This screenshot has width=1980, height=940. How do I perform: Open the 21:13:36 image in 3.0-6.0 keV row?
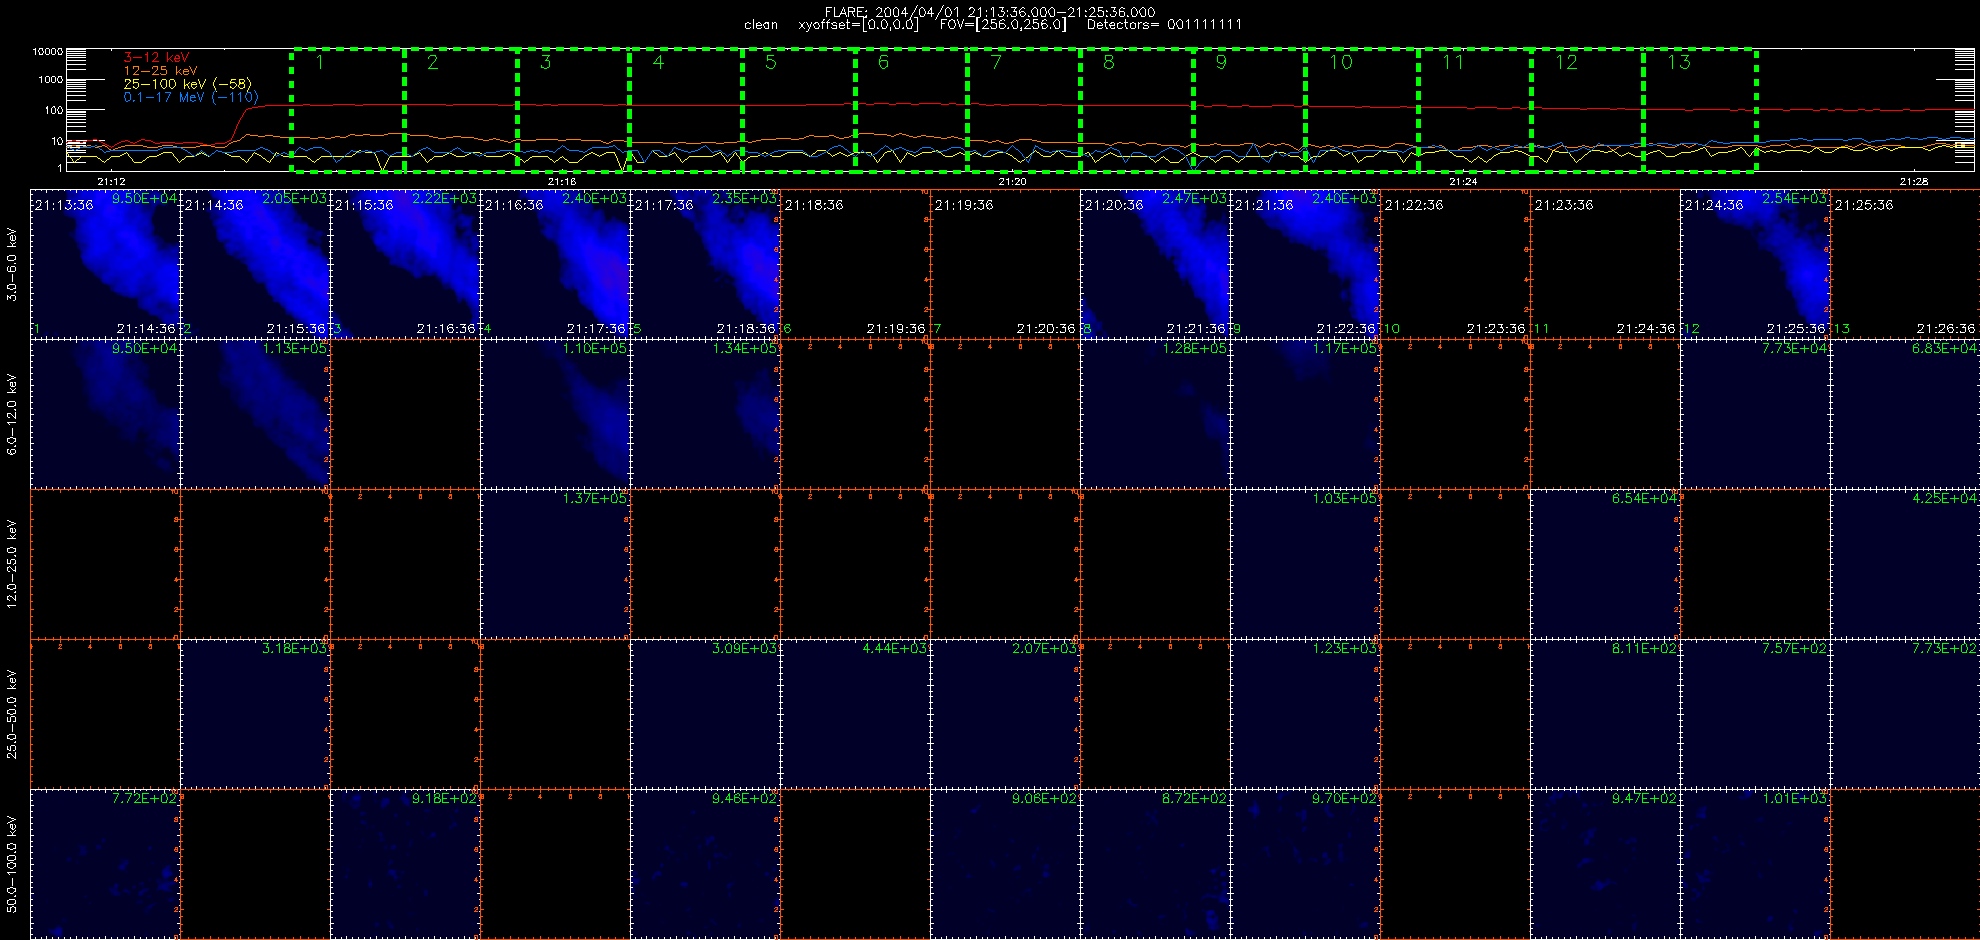[106, 264]
